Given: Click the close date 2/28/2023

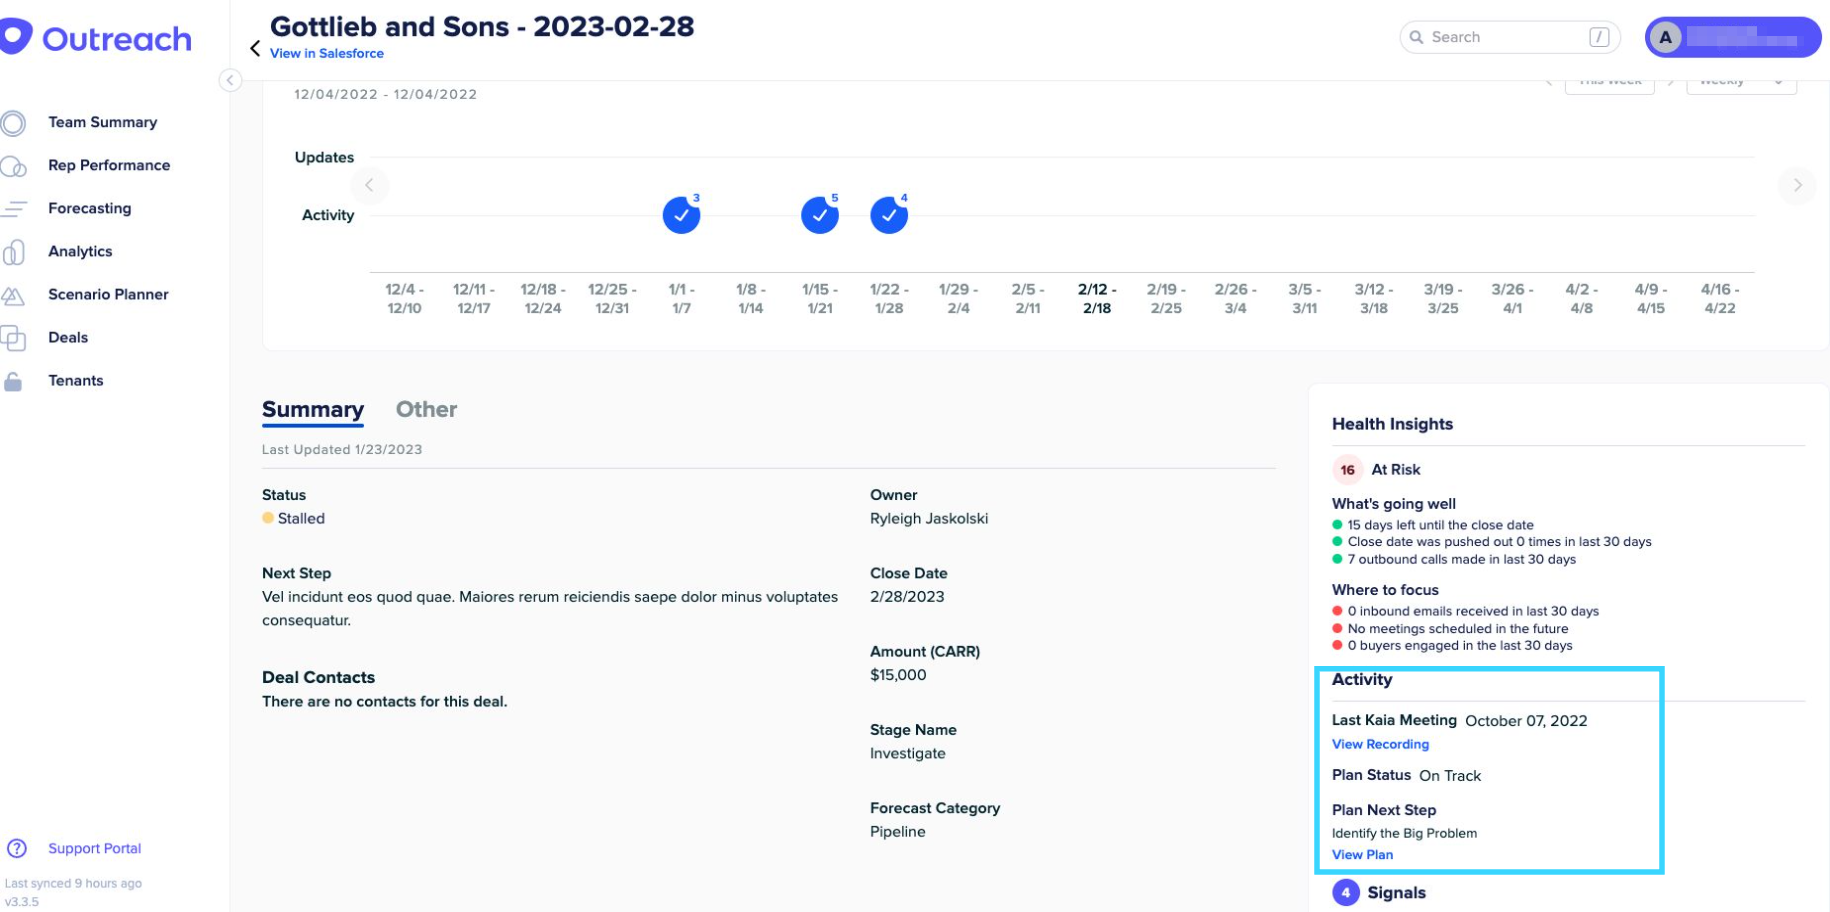Looking at the screenshot, I should [x=907, y=596].
